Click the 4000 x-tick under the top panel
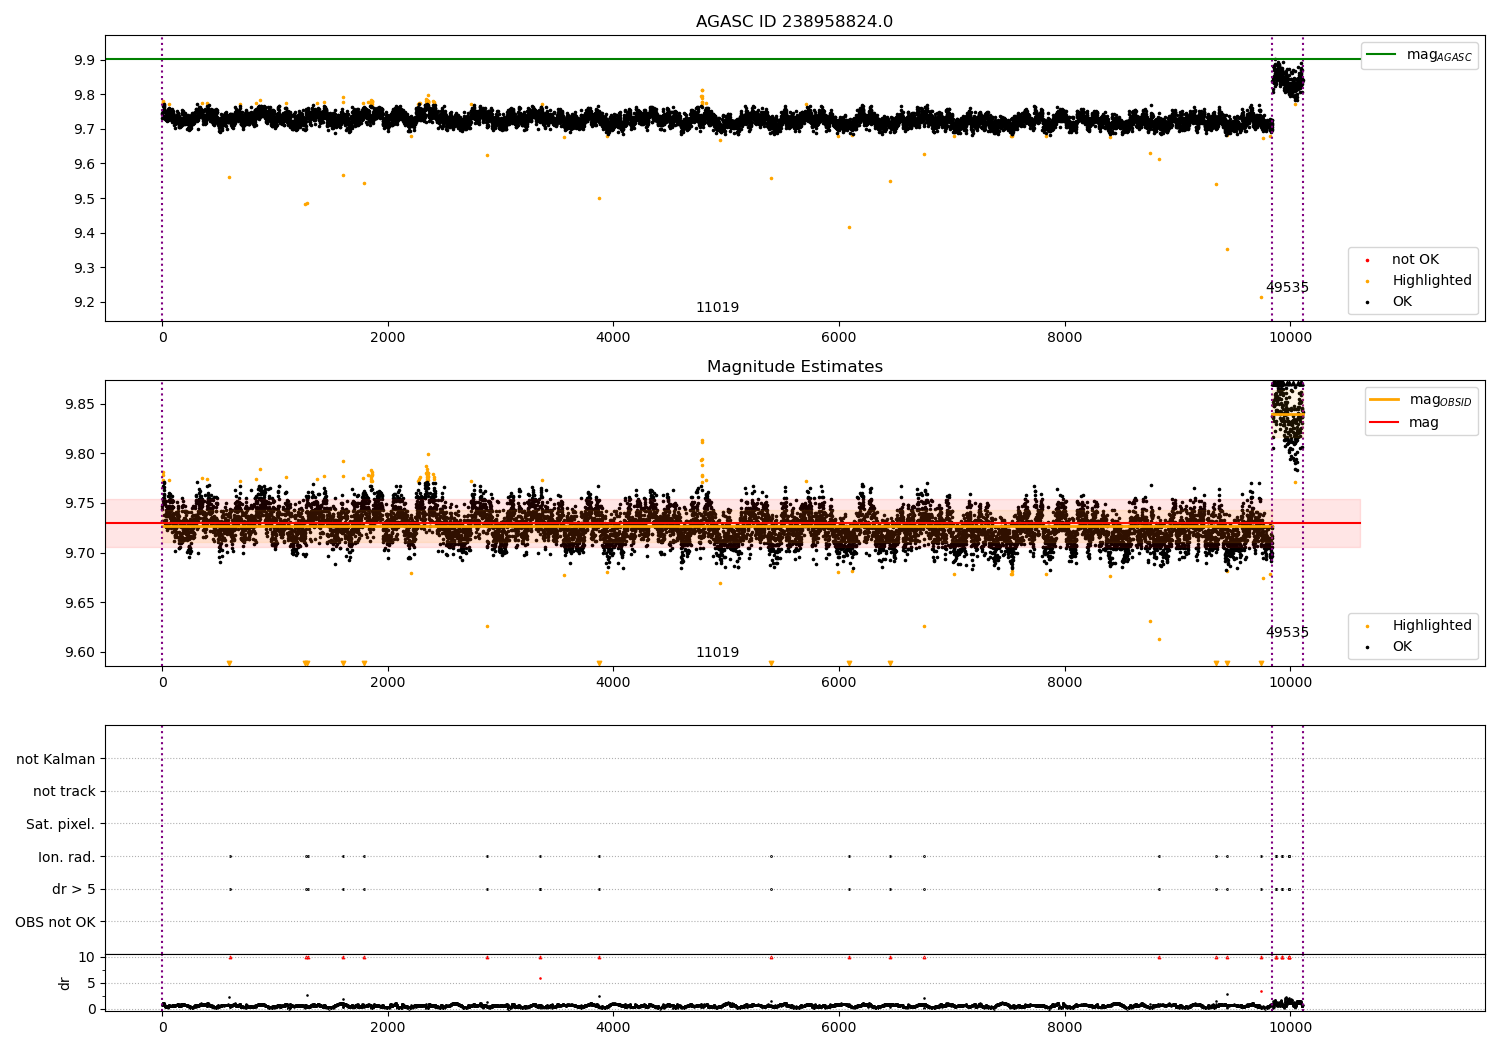 tap(613, 338)
